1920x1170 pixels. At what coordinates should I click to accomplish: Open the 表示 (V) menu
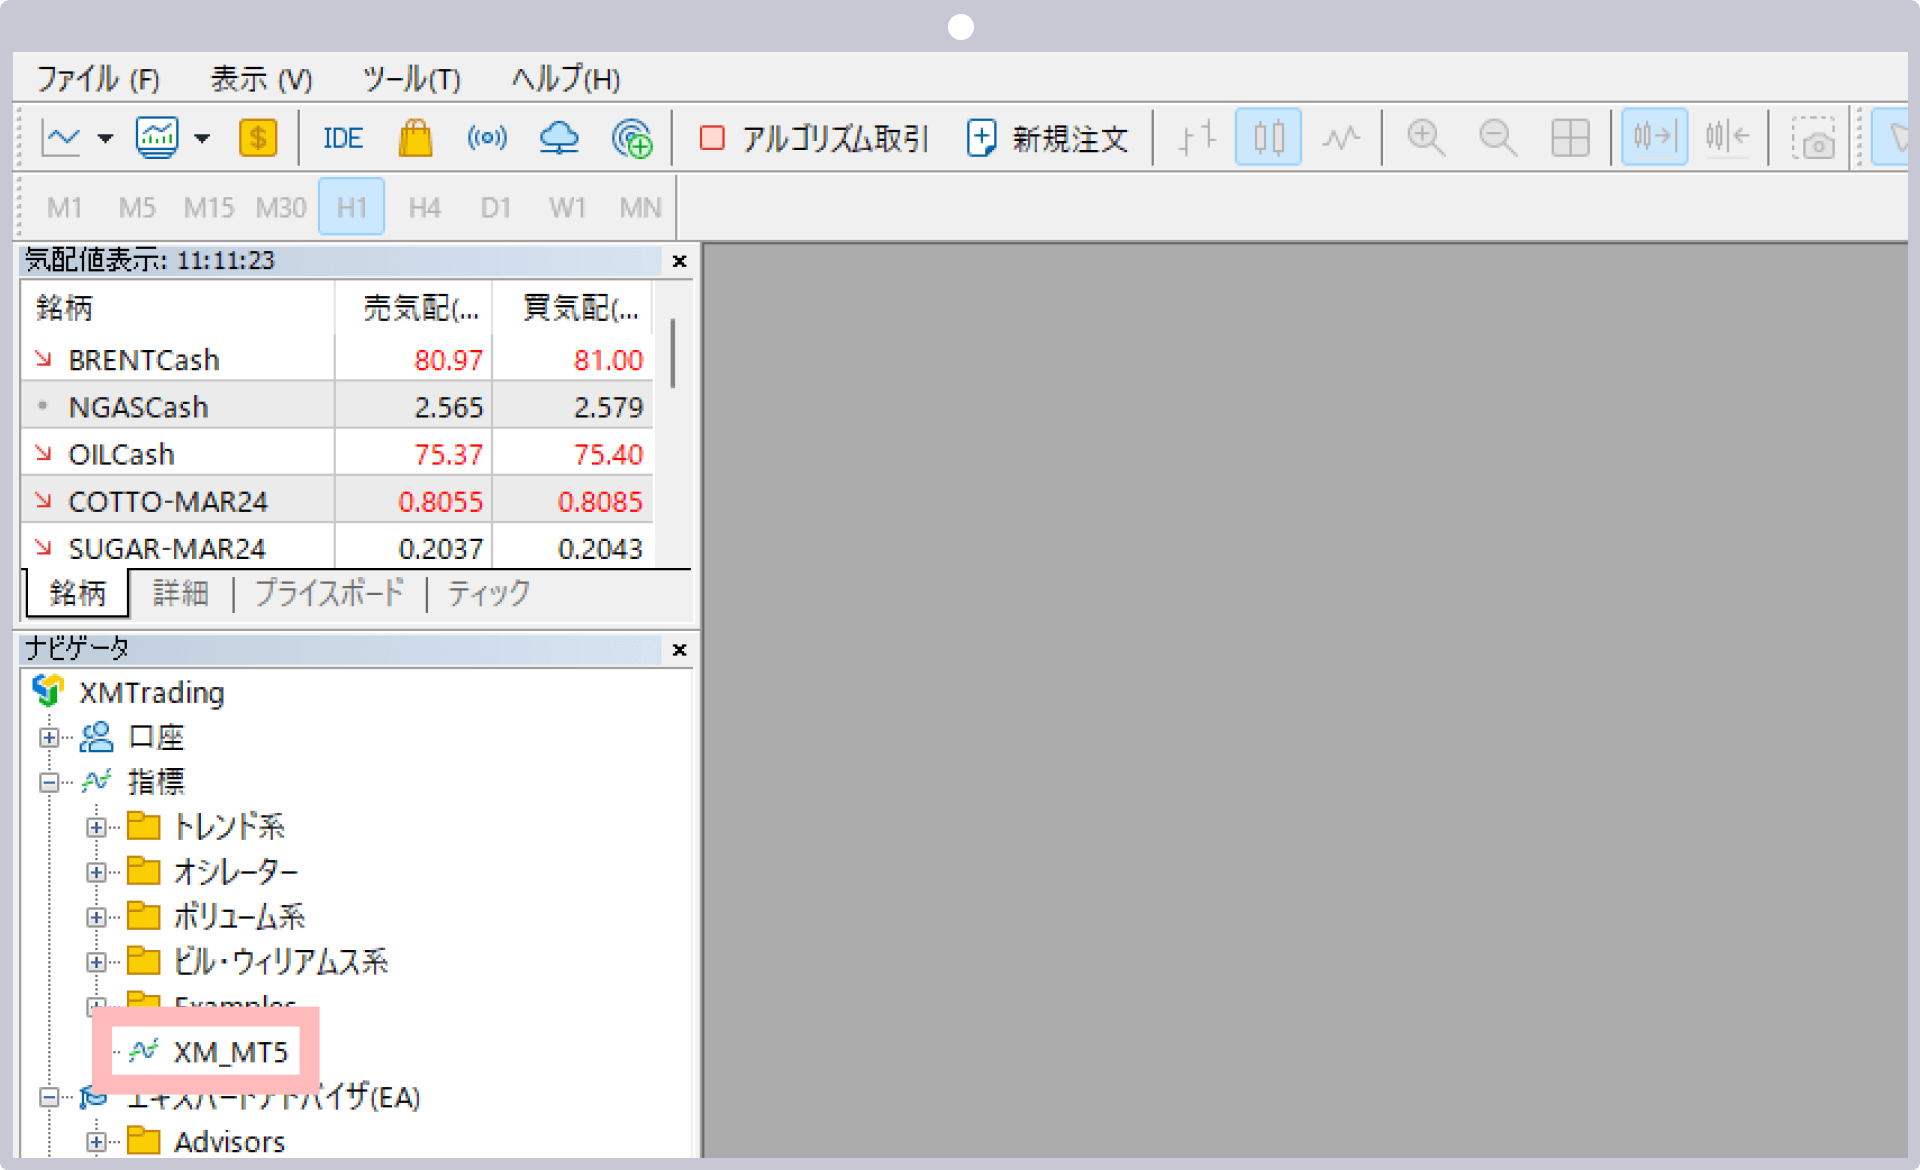point(261,78)
